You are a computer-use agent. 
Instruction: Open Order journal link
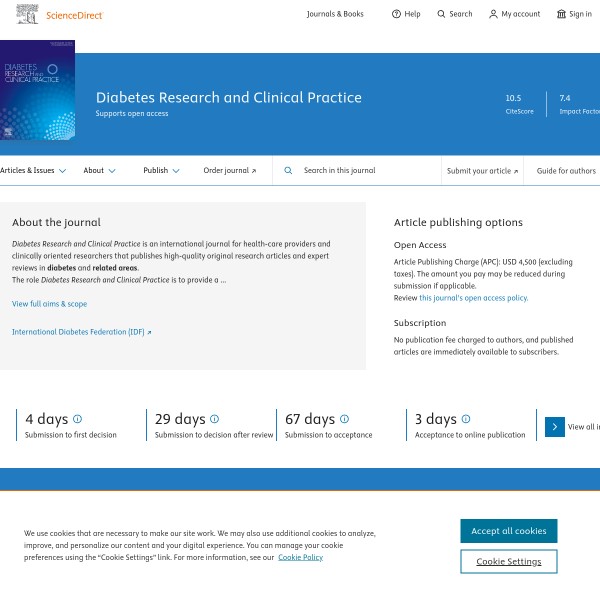click(229, 171)
